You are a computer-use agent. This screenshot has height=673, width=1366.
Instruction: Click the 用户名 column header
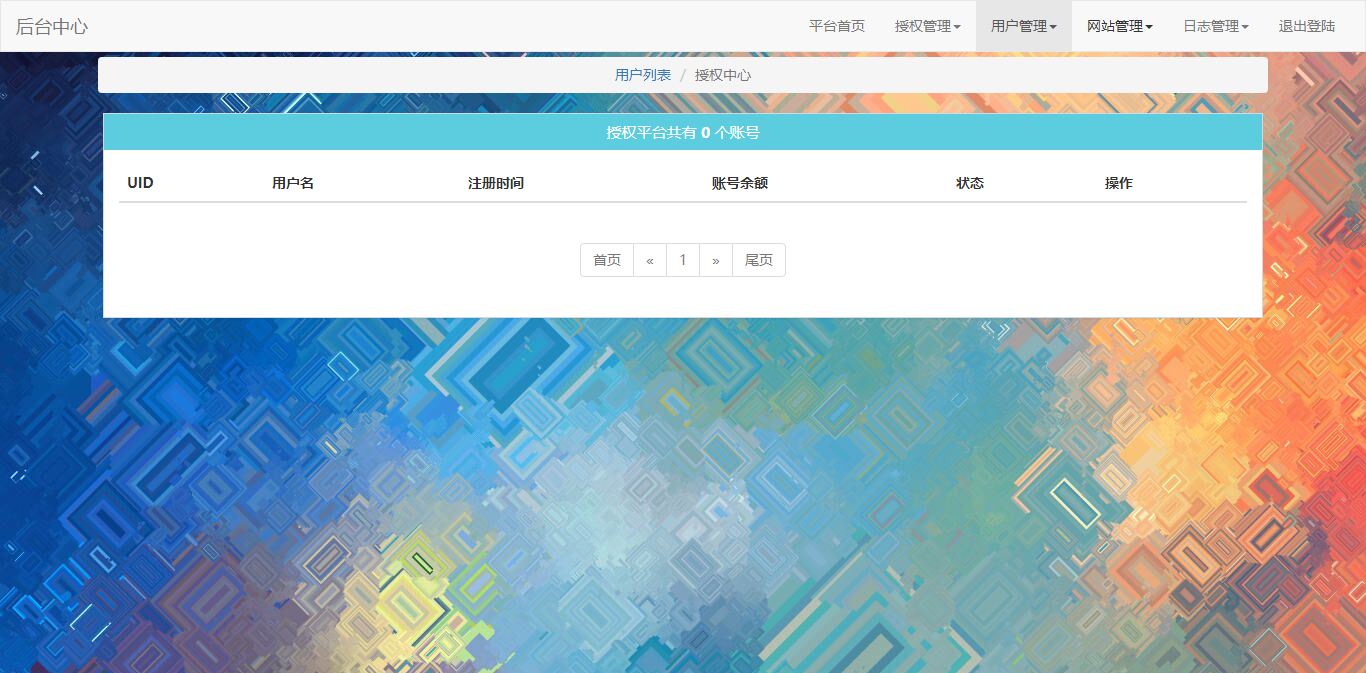click(x=293, y=183)
